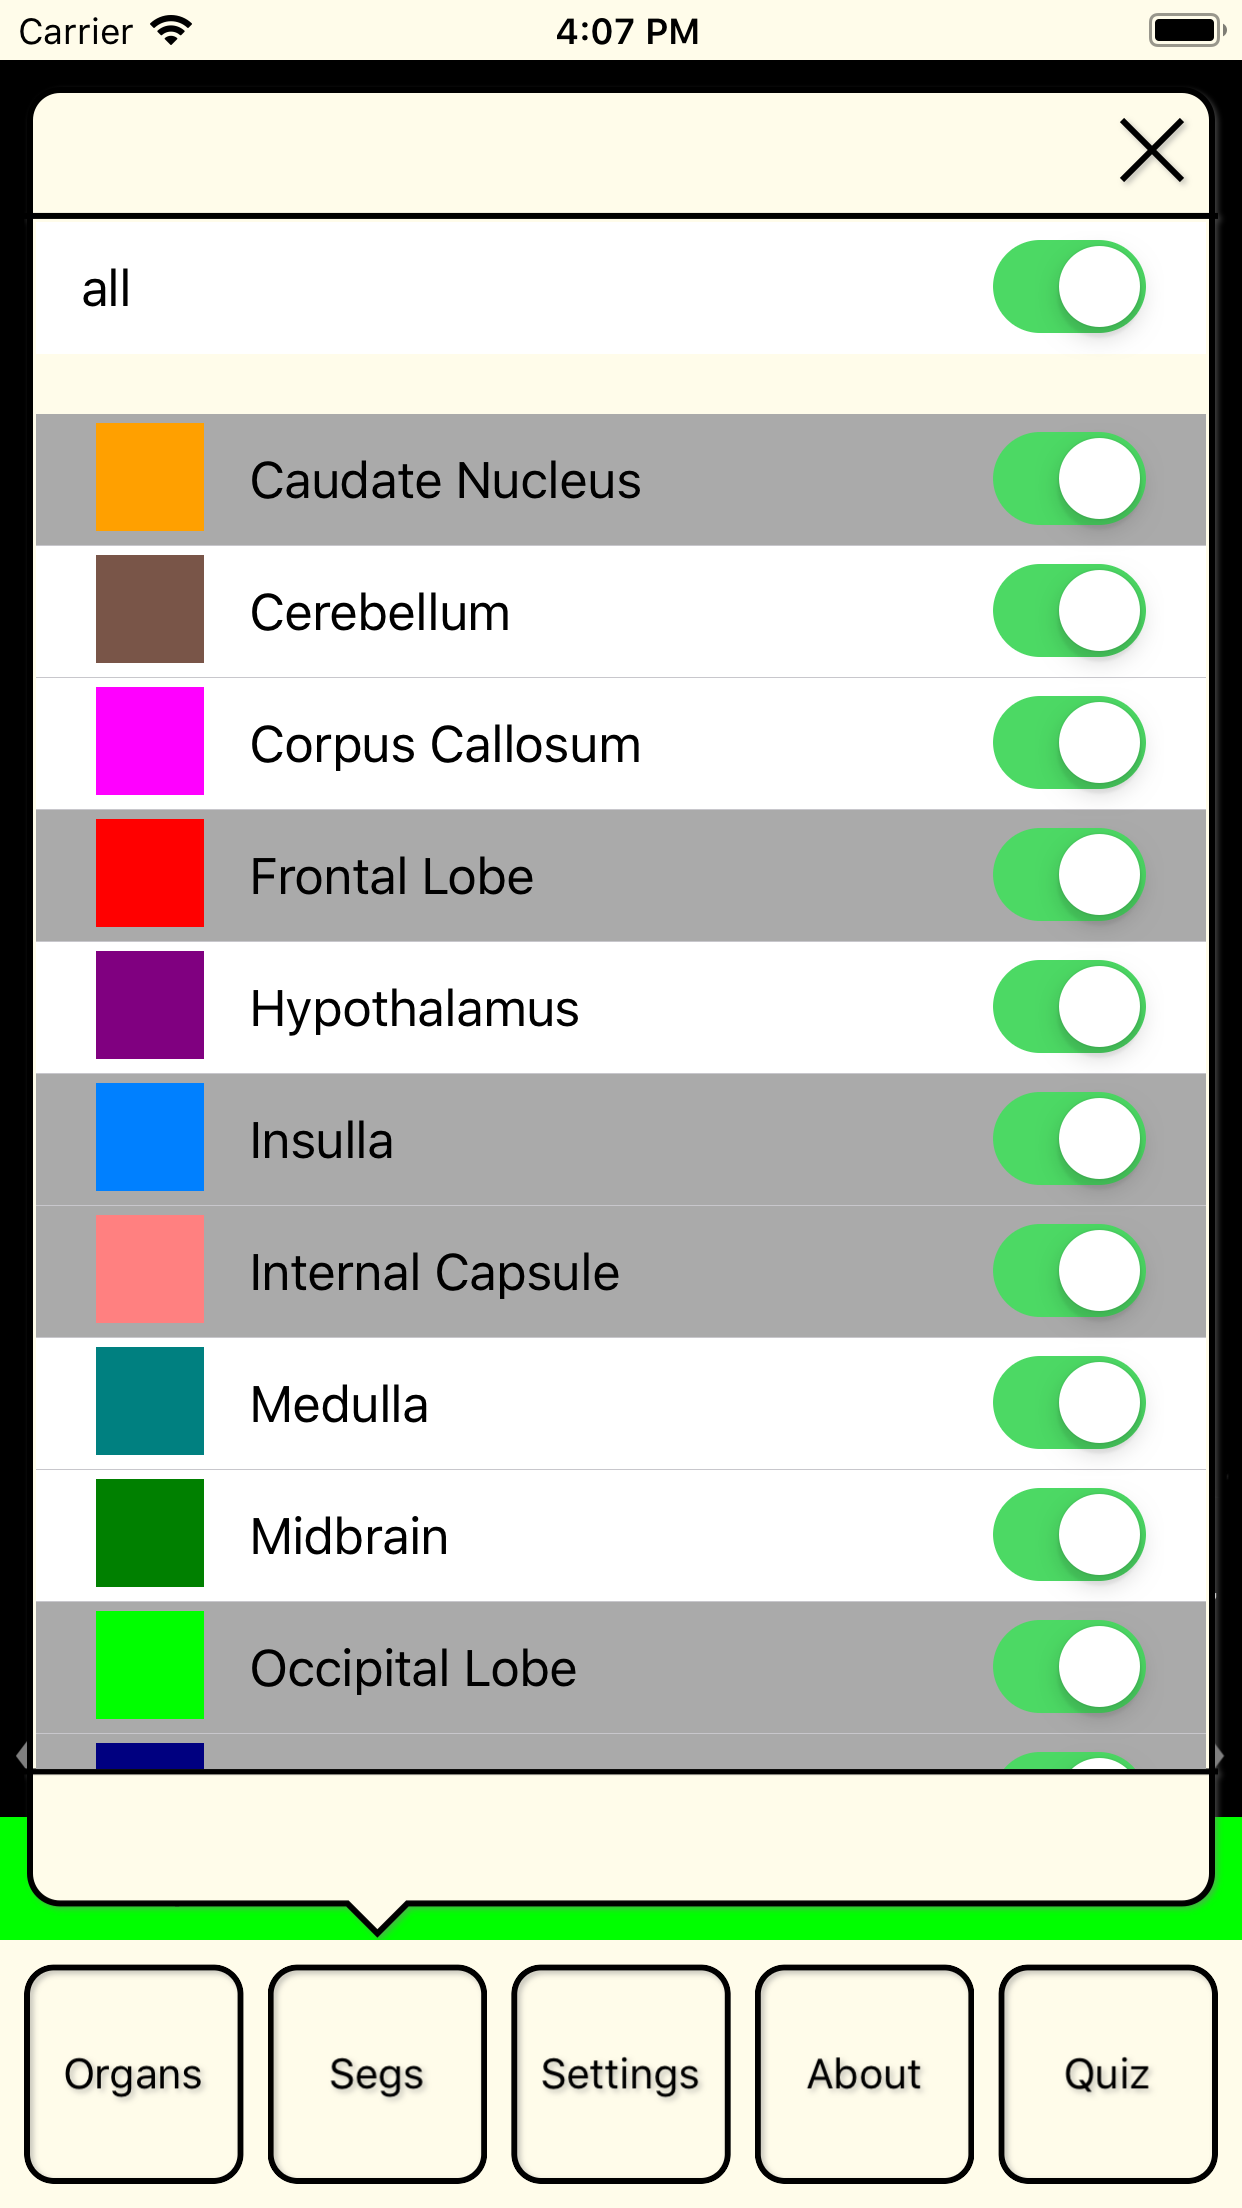Screen dimensions: 1242x2208
Task: Start the Quiz
Action: (x=1107, y=2074)
